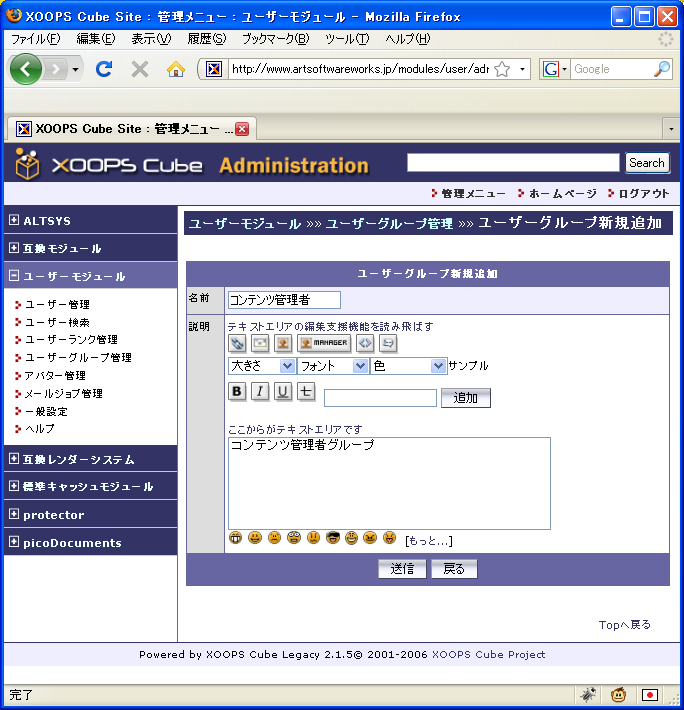Click Firefox home button
The width and height of the screenshot is (684, 710).
[176, 69]
